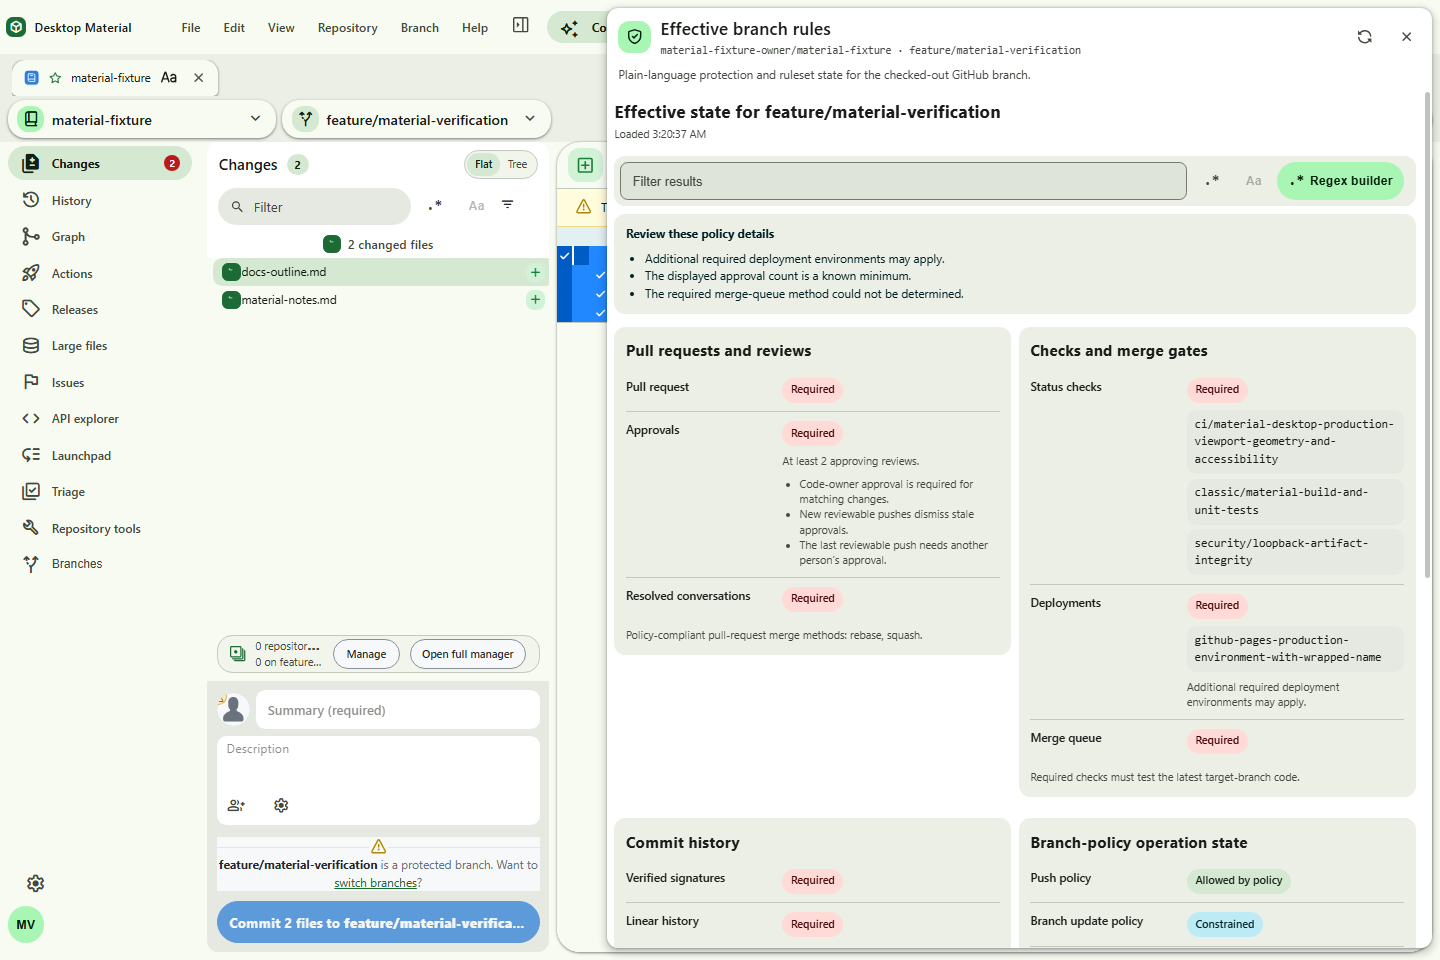The height and width of the screenshot is (960, 1440).
Task: Toggle regex in the Changes filter
Action: (x=435, y=206)
